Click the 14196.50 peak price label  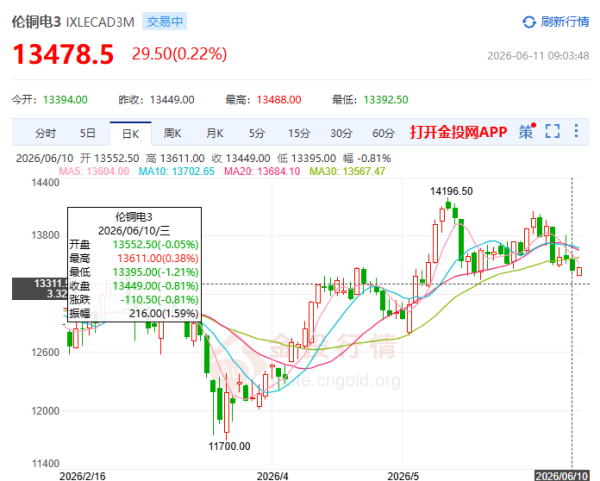[452, 191]
